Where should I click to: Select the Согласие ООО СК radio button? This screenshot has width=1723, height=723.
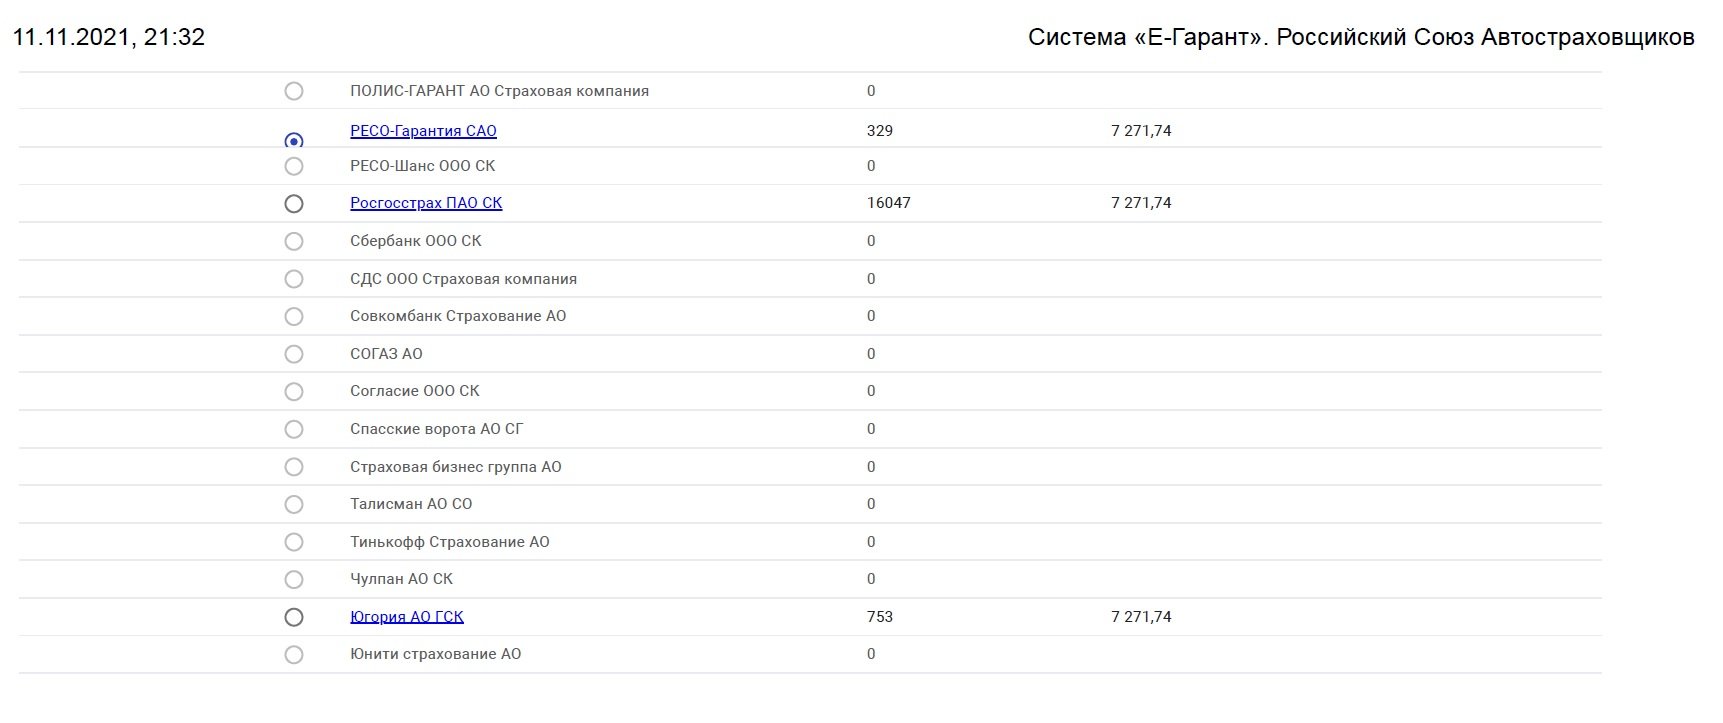(293, 392)
